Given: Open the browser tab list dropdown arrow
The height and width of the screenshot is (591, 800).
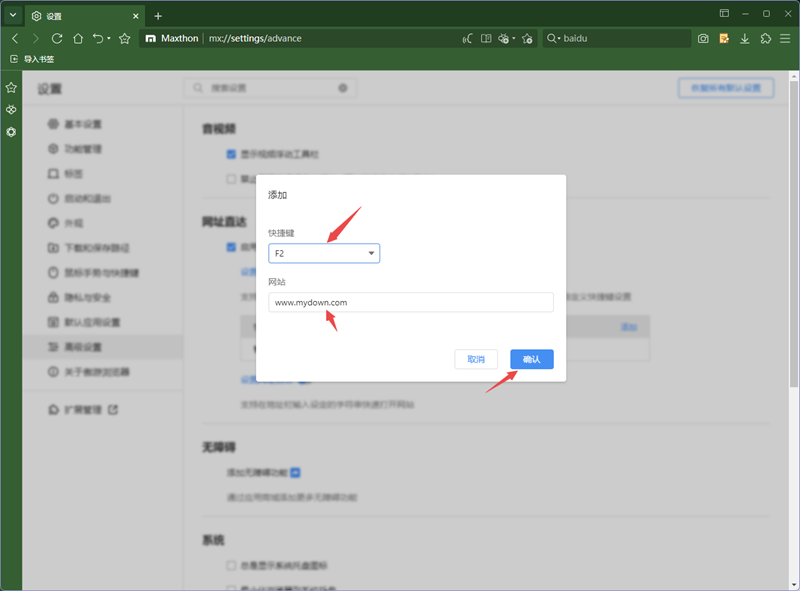Looking at the screenshot, I should click(x=11, y=14).
